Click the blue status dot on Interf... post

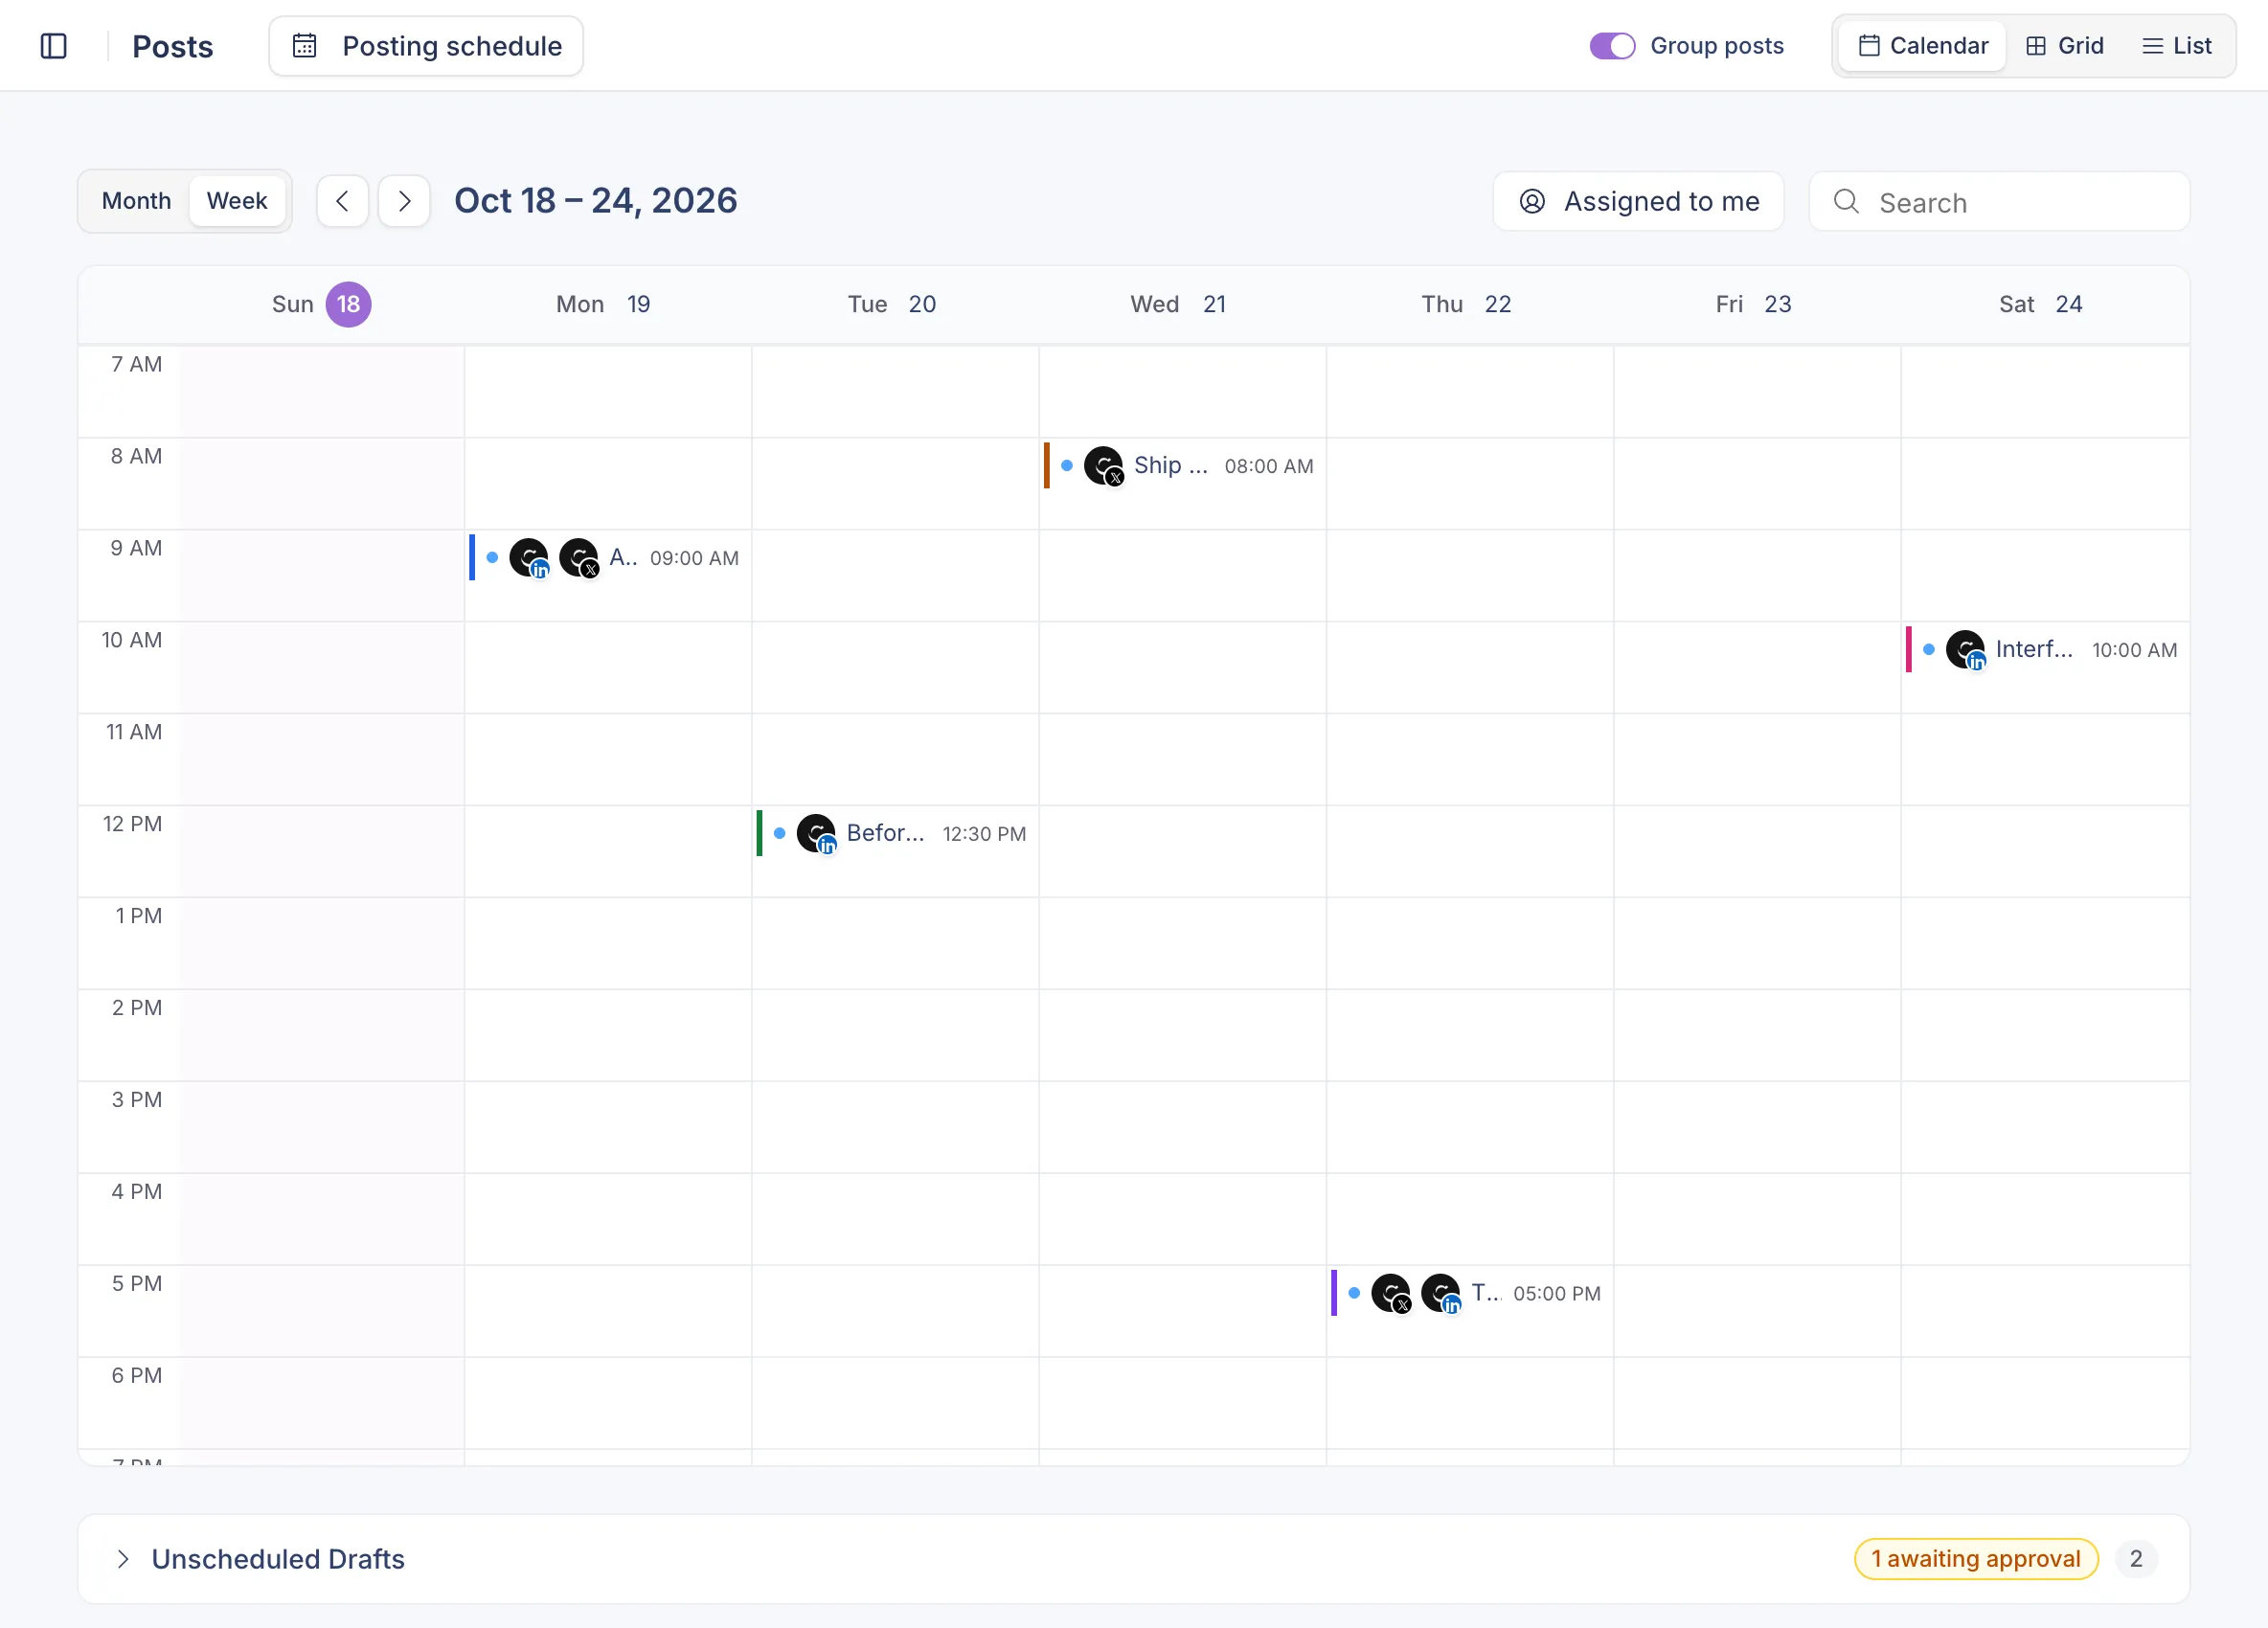point(1929,650)
